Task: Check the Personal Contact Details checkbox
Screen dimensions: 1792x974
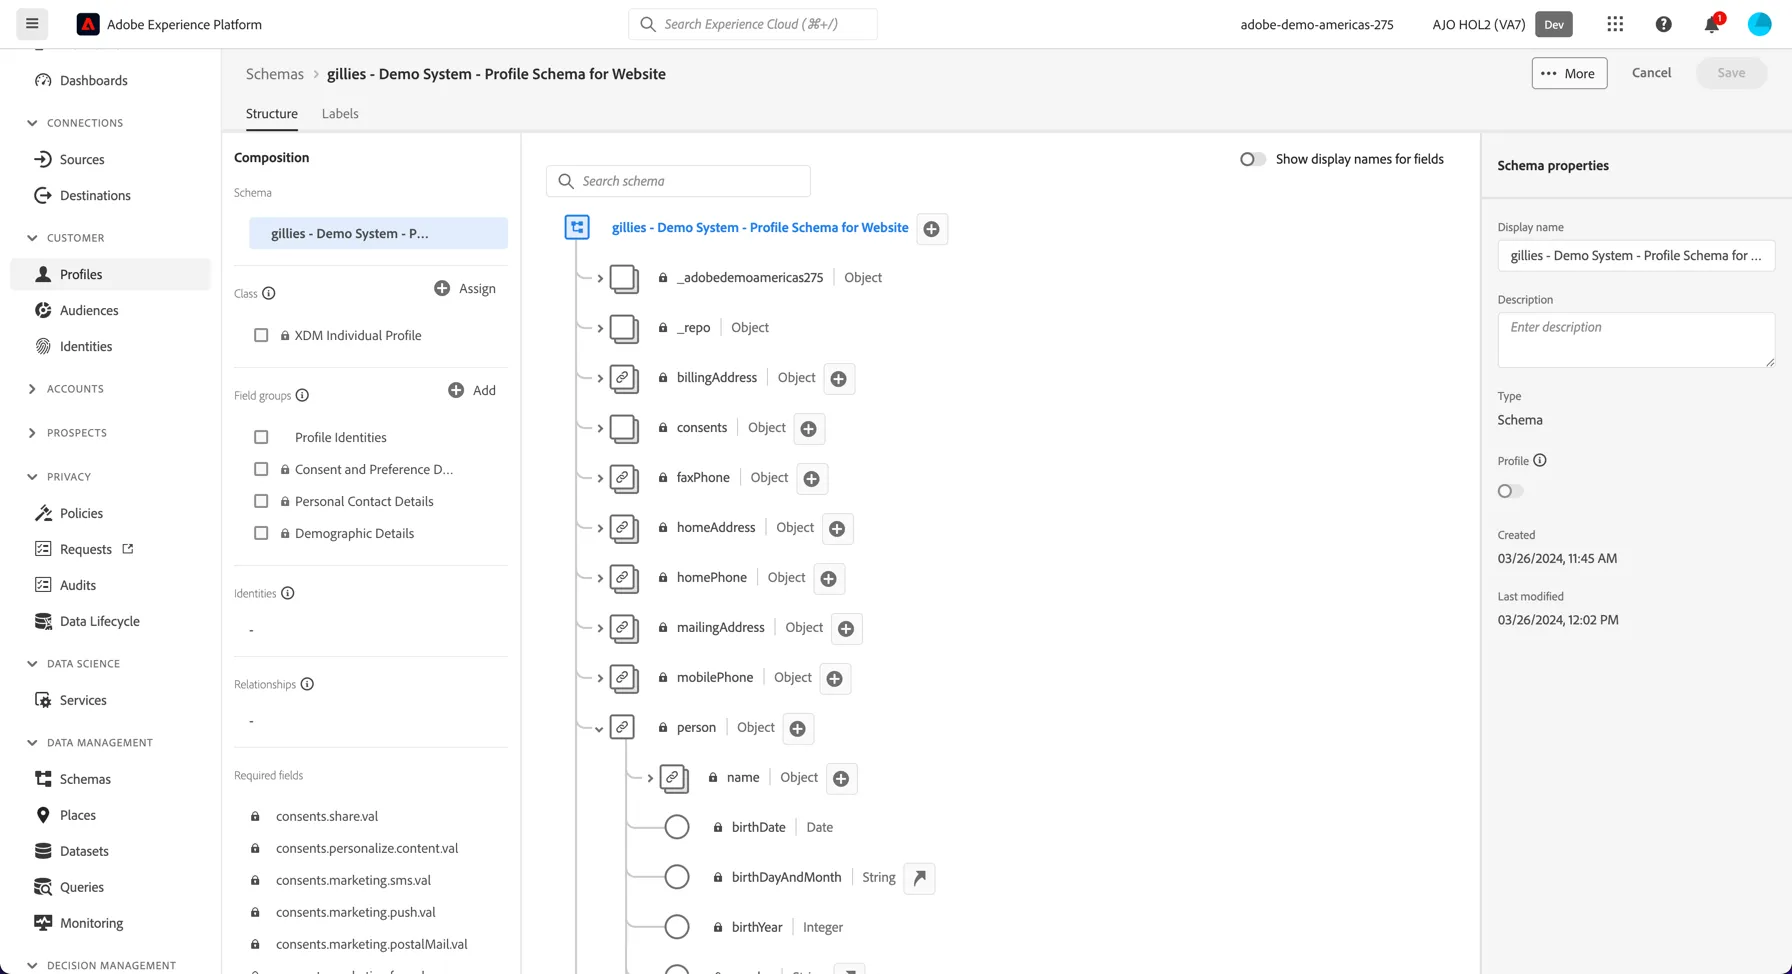Action: (261, 501)
